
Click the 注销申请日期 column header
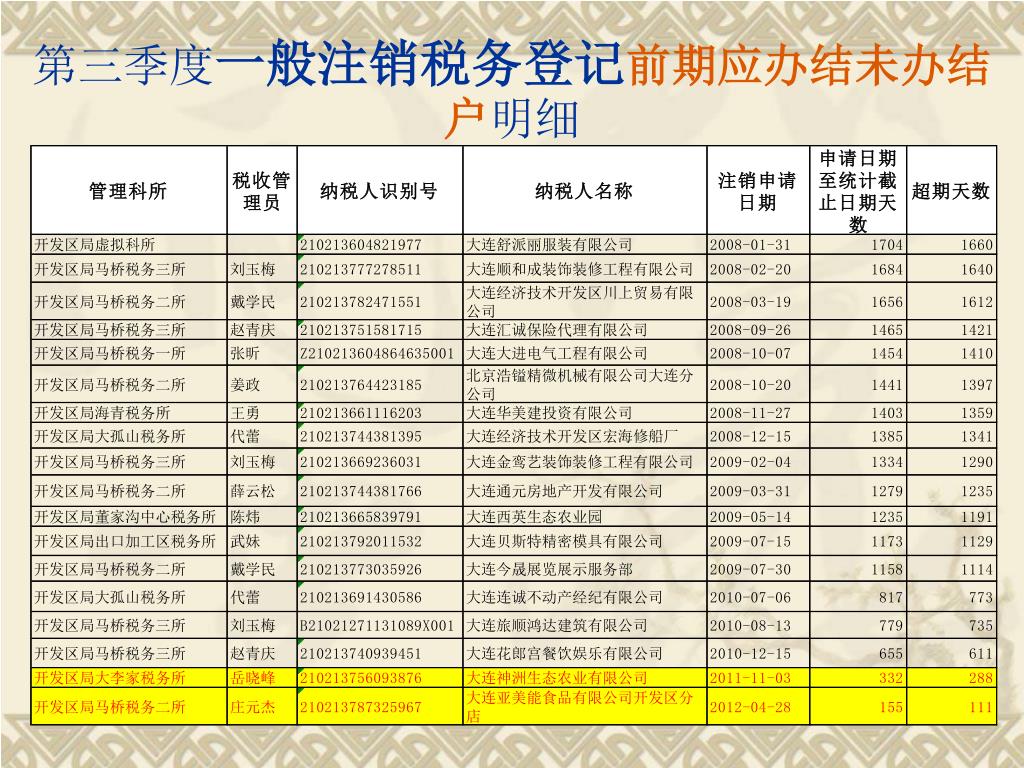(758, 191)
